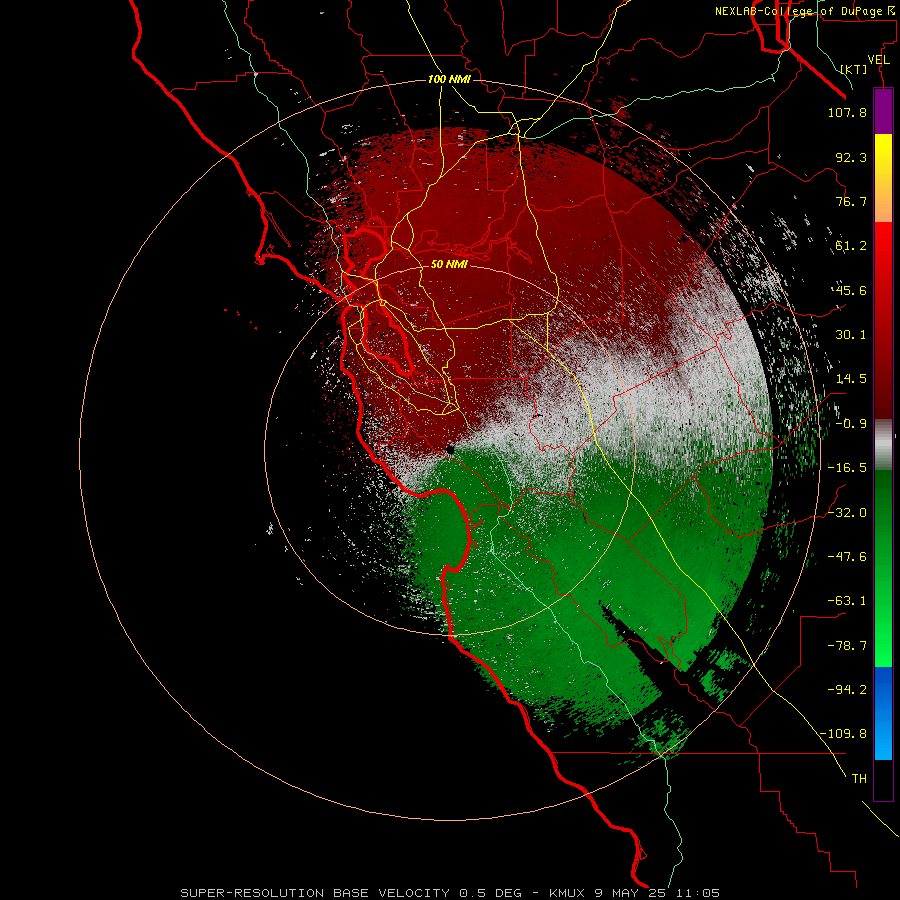The image size is (900, 900).
Task: Click the radar site dot at the map center
Action: (x=450, y=450)
